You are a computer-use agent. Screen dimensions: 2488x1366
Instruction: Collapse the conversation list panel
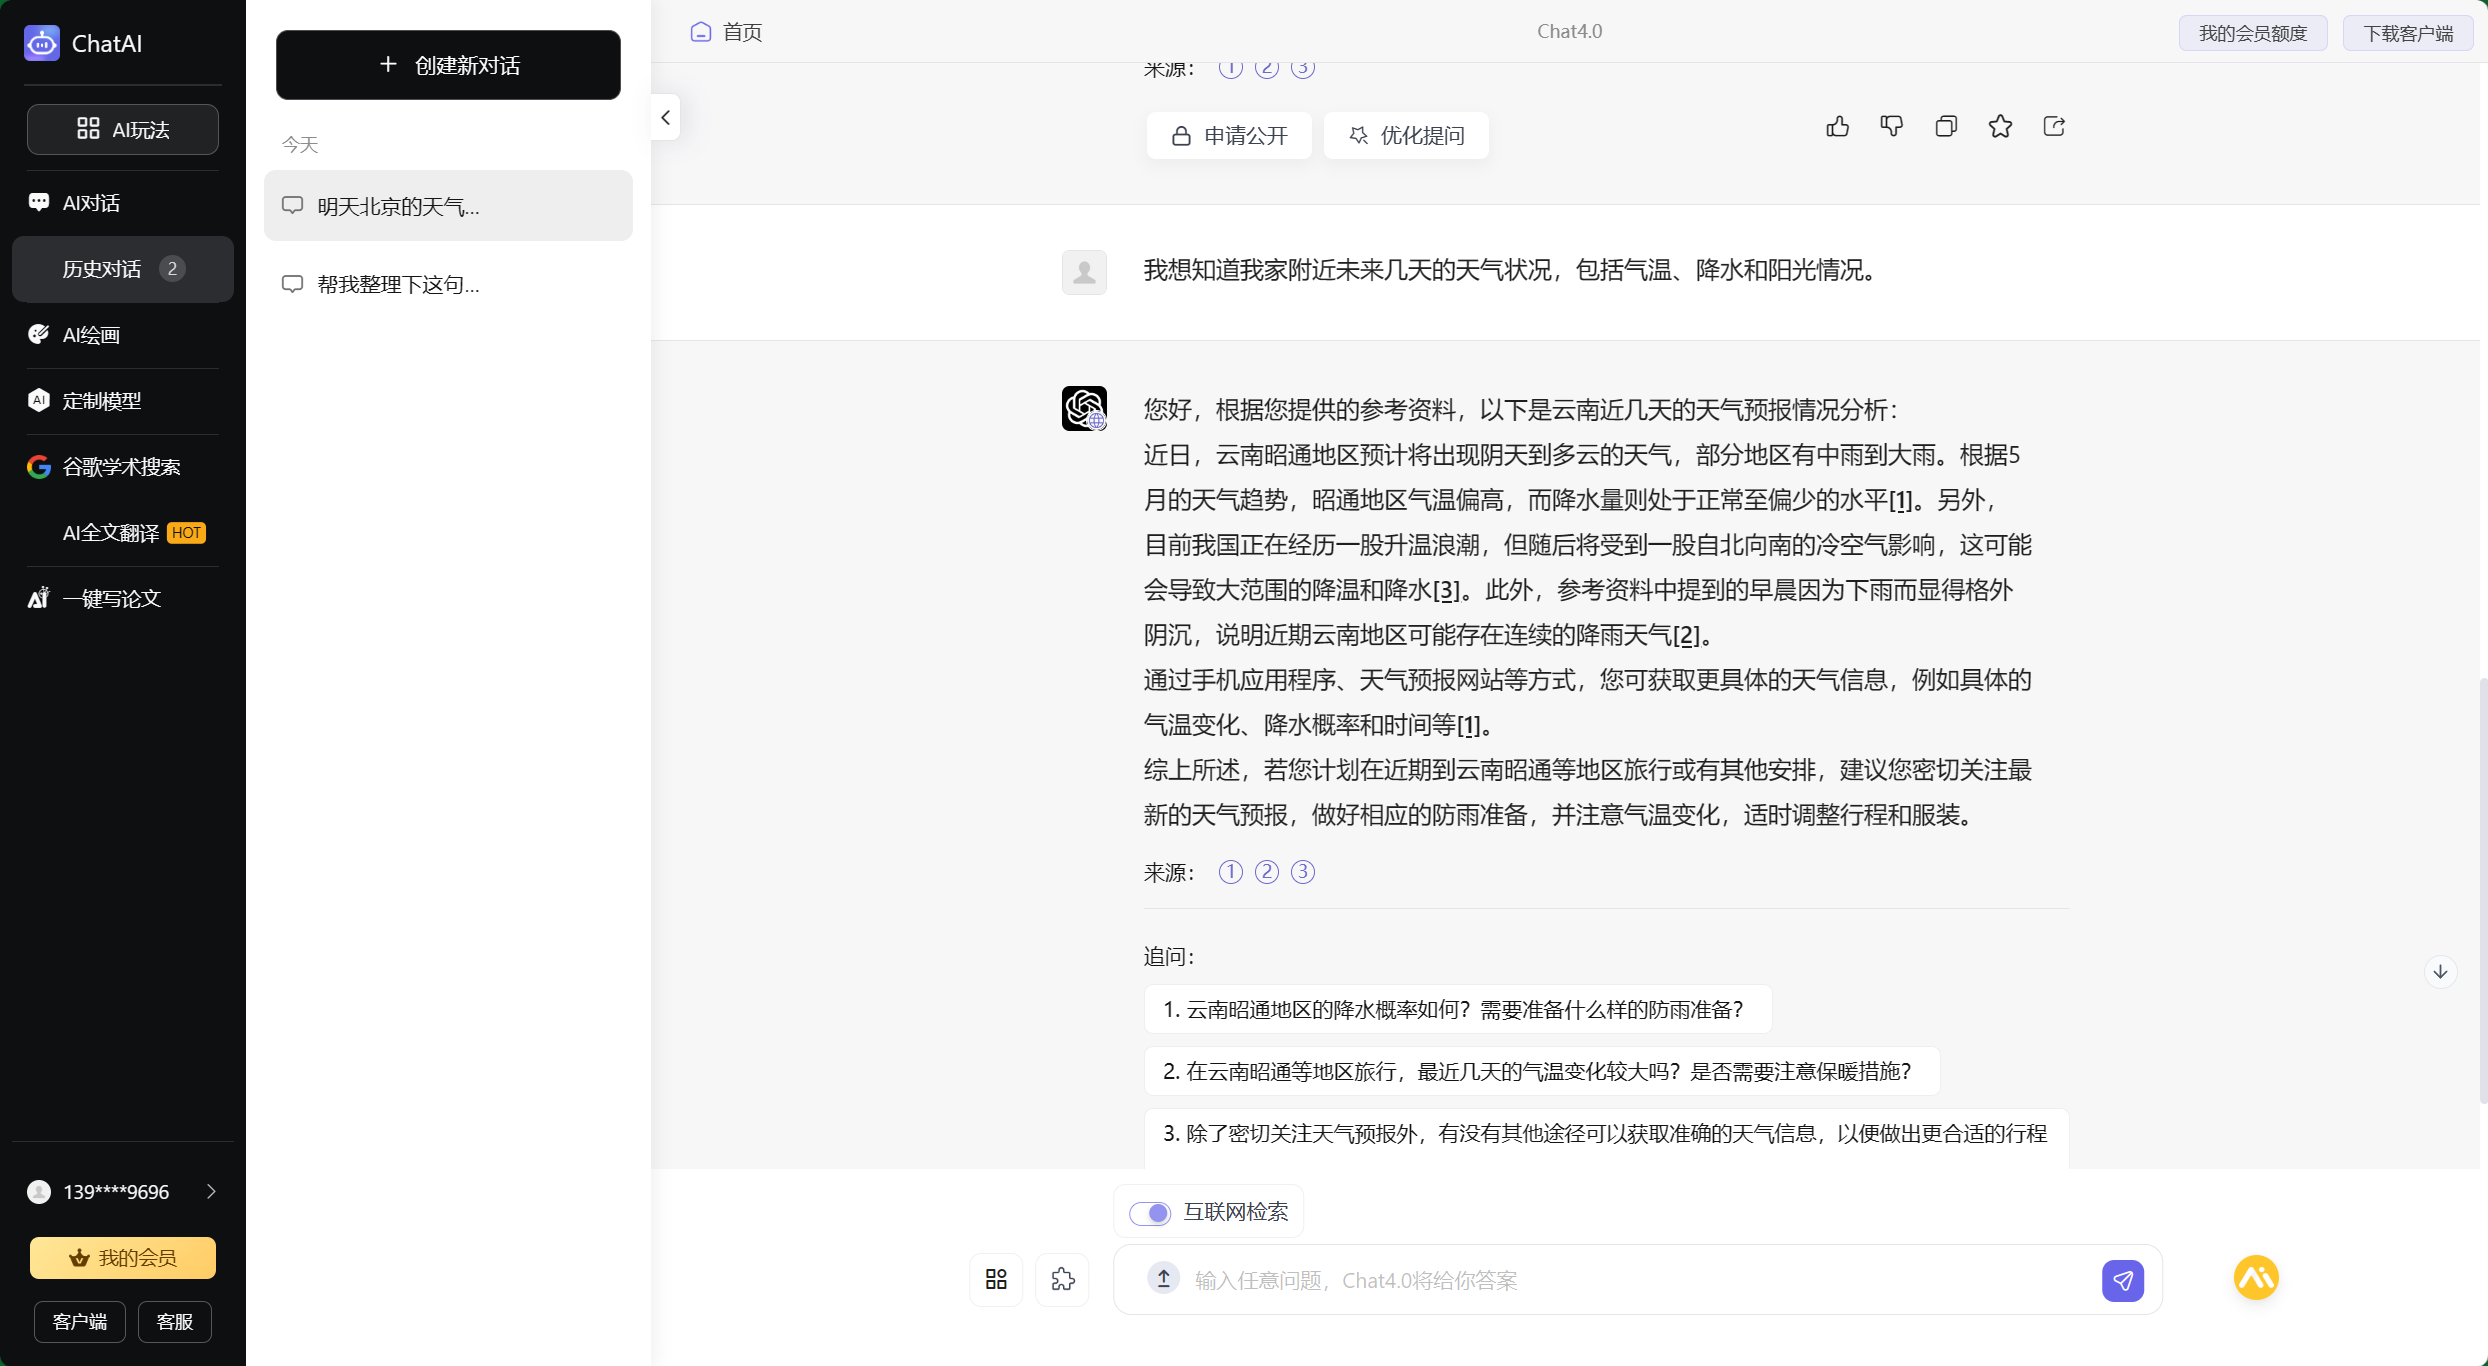[x=665, y=117]
